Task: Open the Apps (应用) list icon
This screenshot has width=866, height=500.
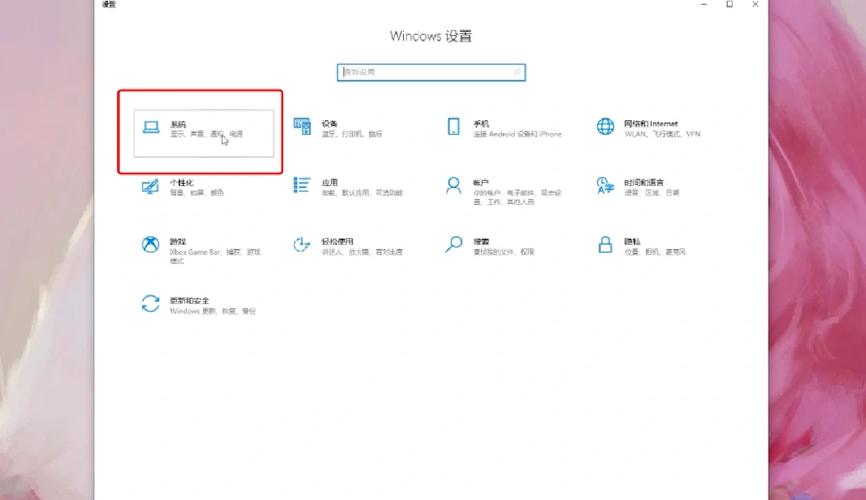Action: click(302, 185)
